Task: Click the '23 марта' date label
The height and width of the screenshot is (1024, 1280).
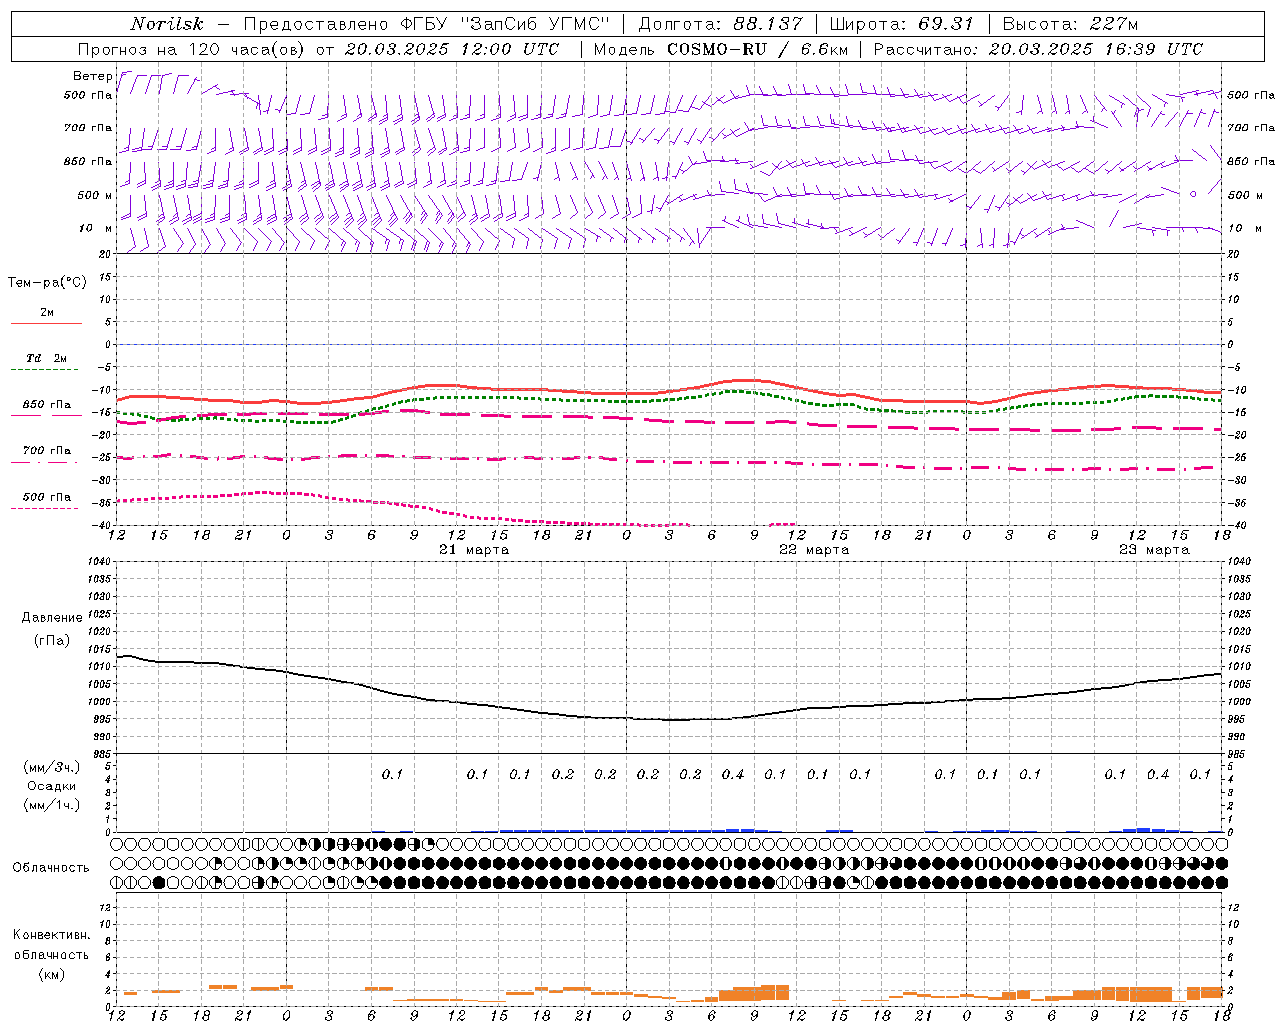Action: tap(1154, 550)
